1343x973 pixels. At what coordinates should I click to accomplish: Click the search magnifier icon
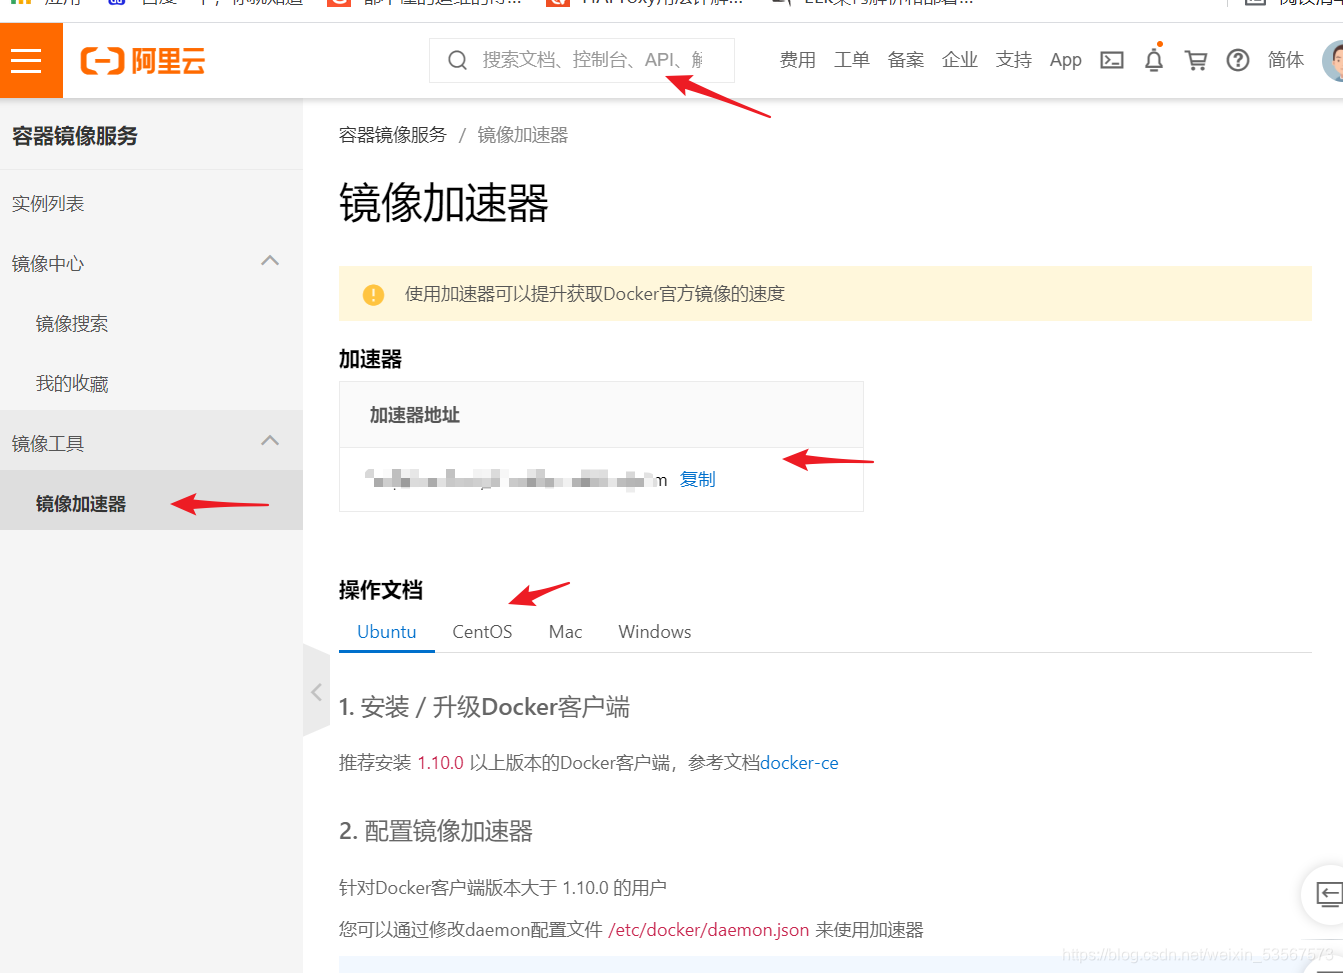pyautogui.click(x=457, y=60)
